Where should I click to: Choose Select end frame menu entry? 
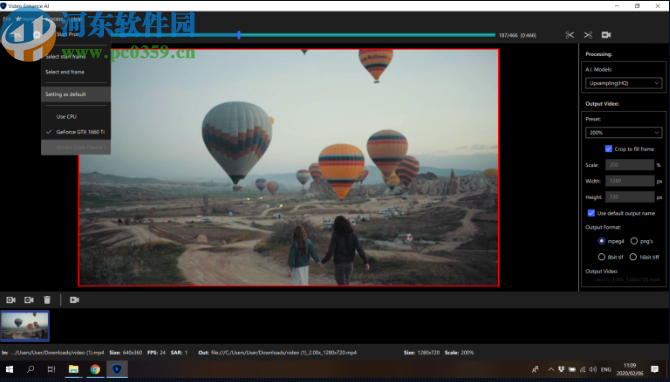(76, 72)
